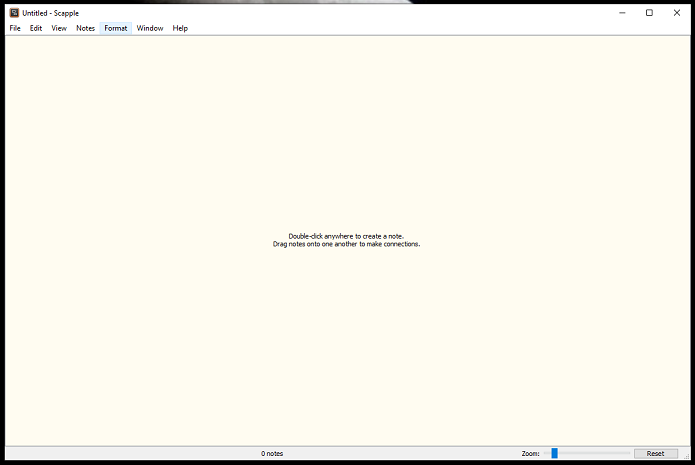This screenshot has width=695, height=465.
Task: Click the 'Untitled - Scapple' window title
Action: (51, 13)
